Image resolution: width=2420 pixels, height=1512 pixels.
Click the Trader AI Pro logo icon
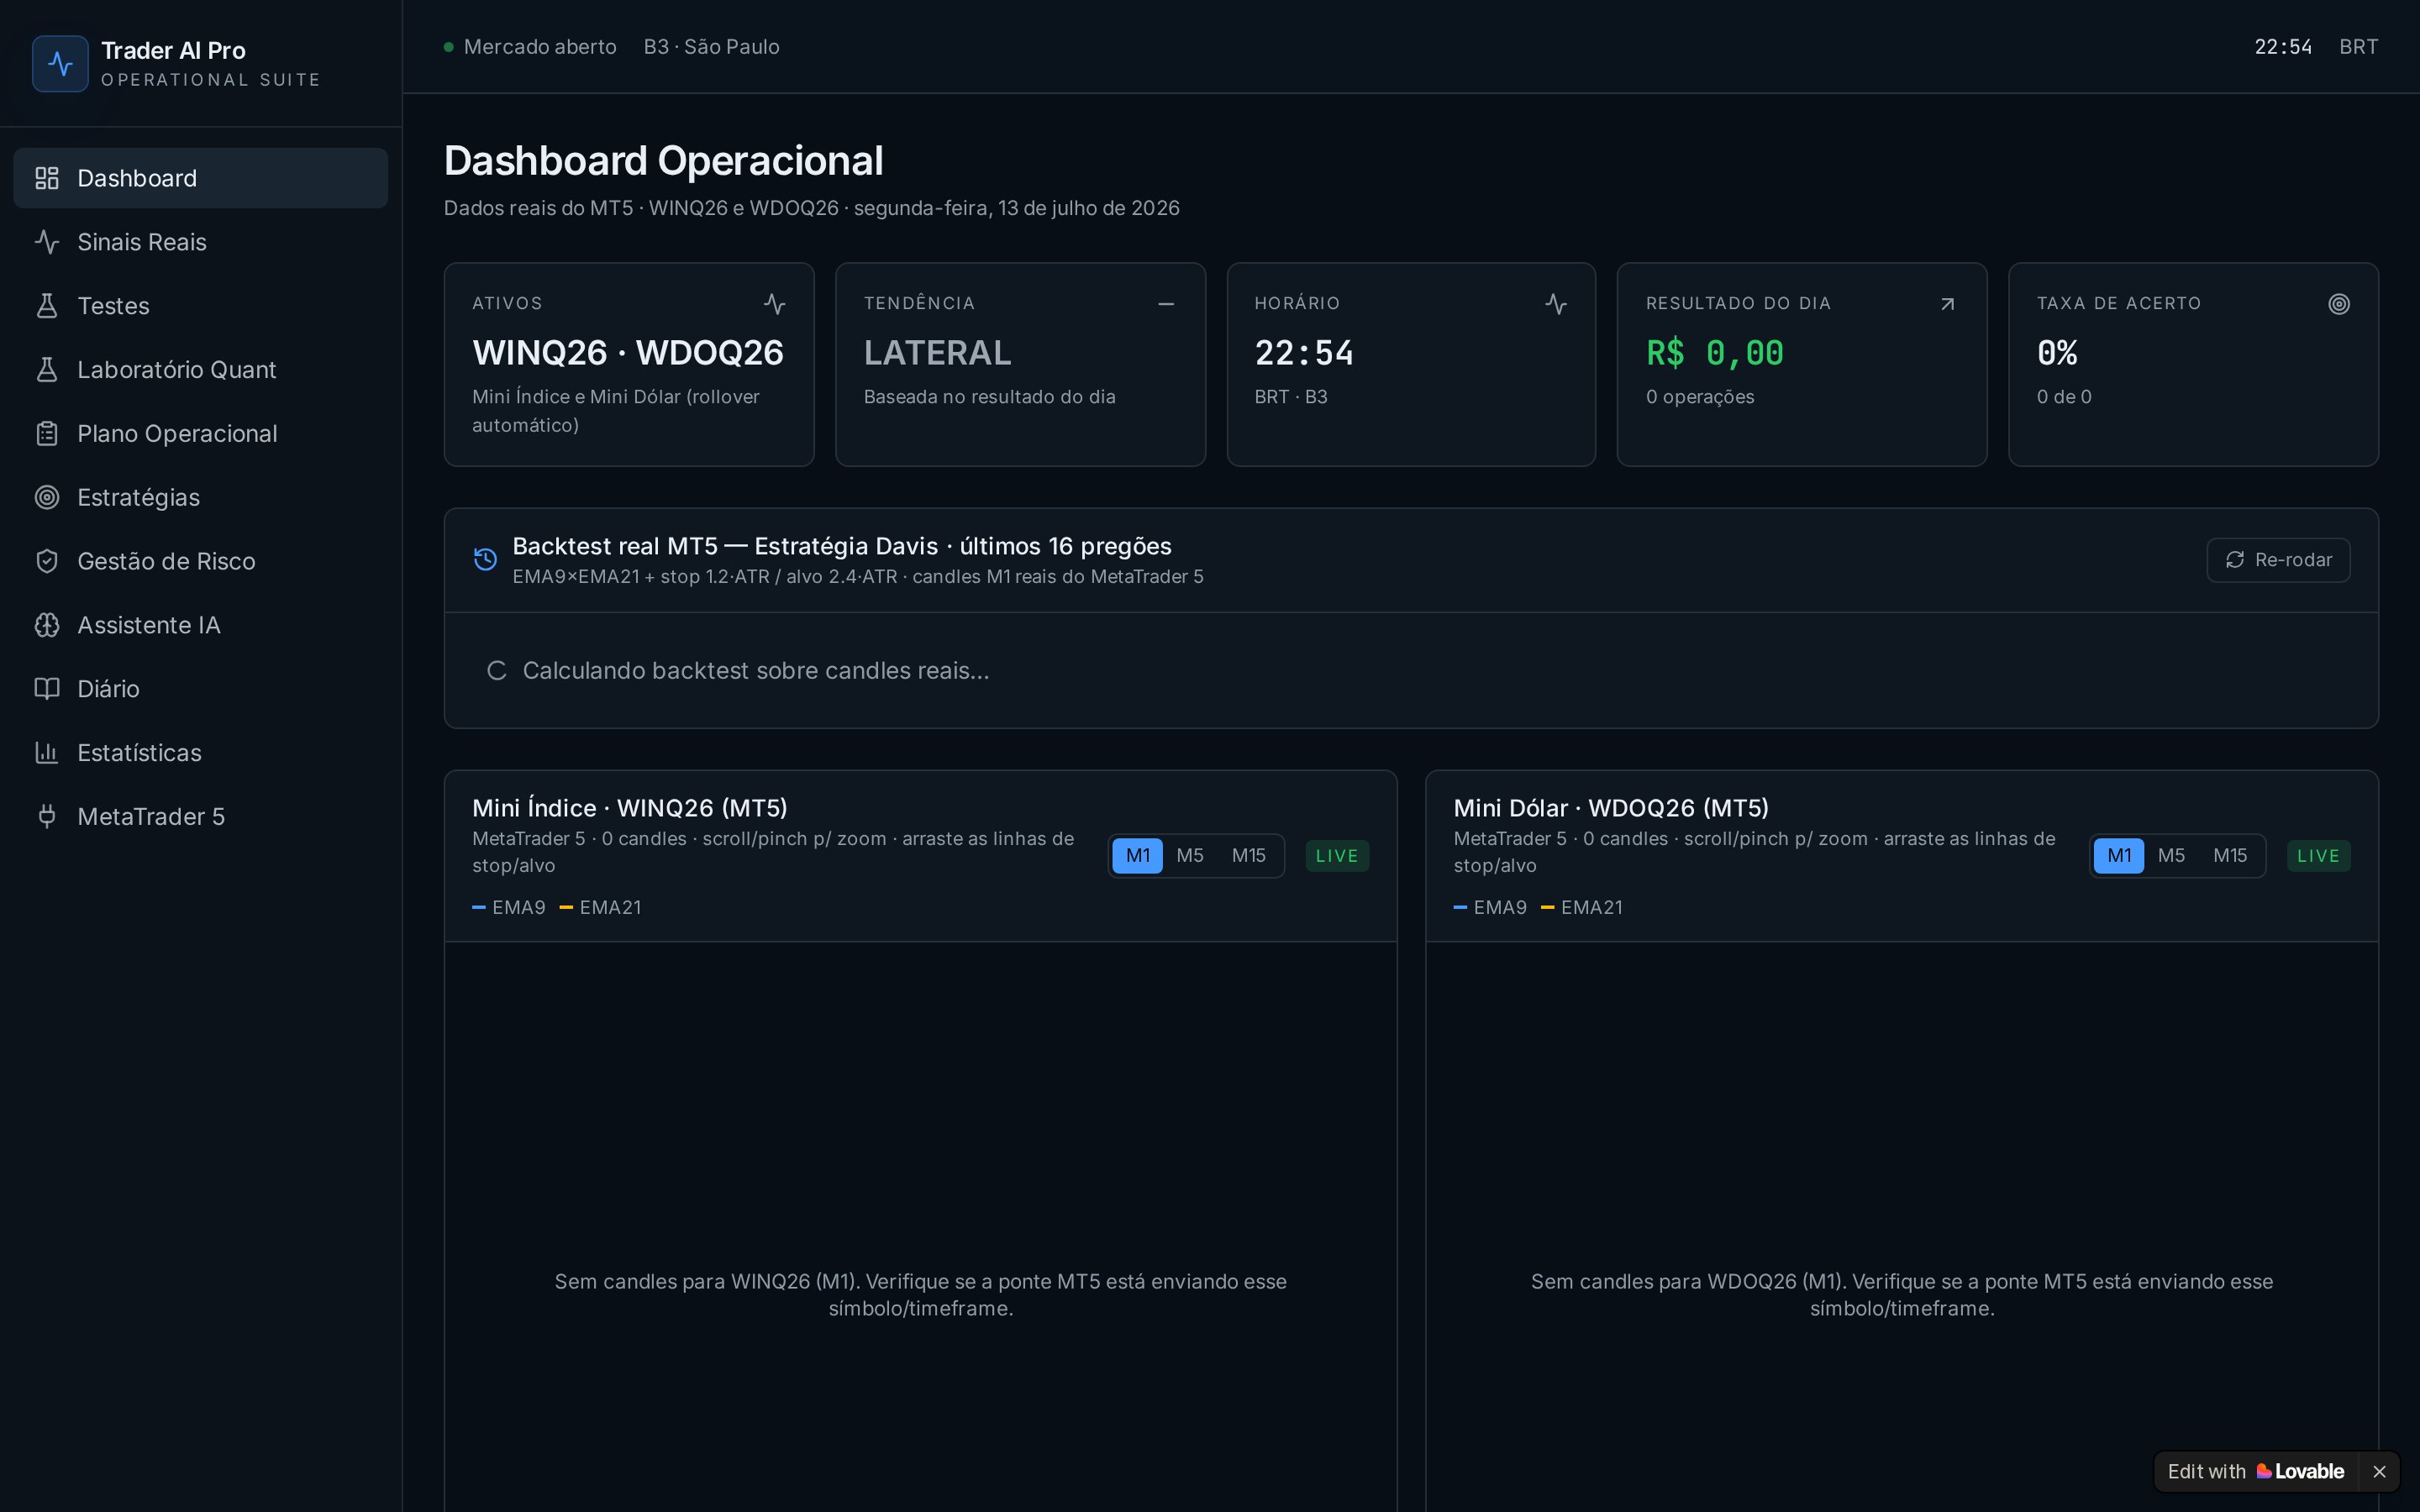[60, 64]
